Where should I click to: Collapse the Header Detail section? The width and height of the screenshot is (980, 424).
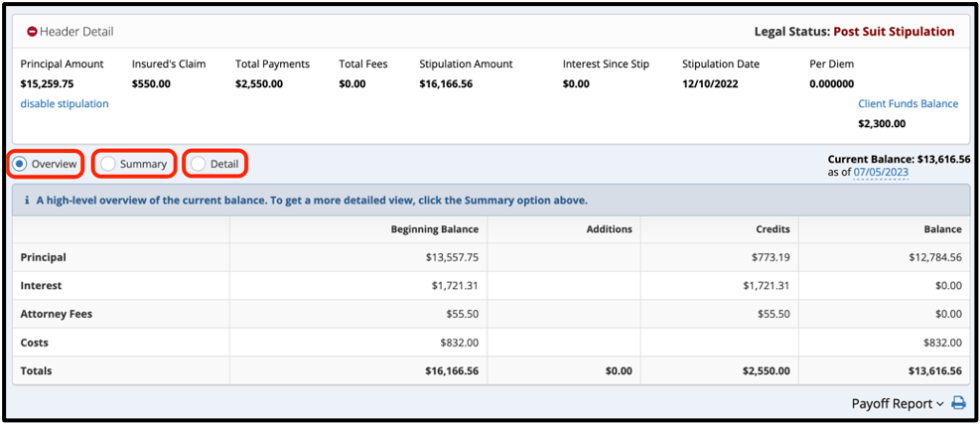[32, 32]
